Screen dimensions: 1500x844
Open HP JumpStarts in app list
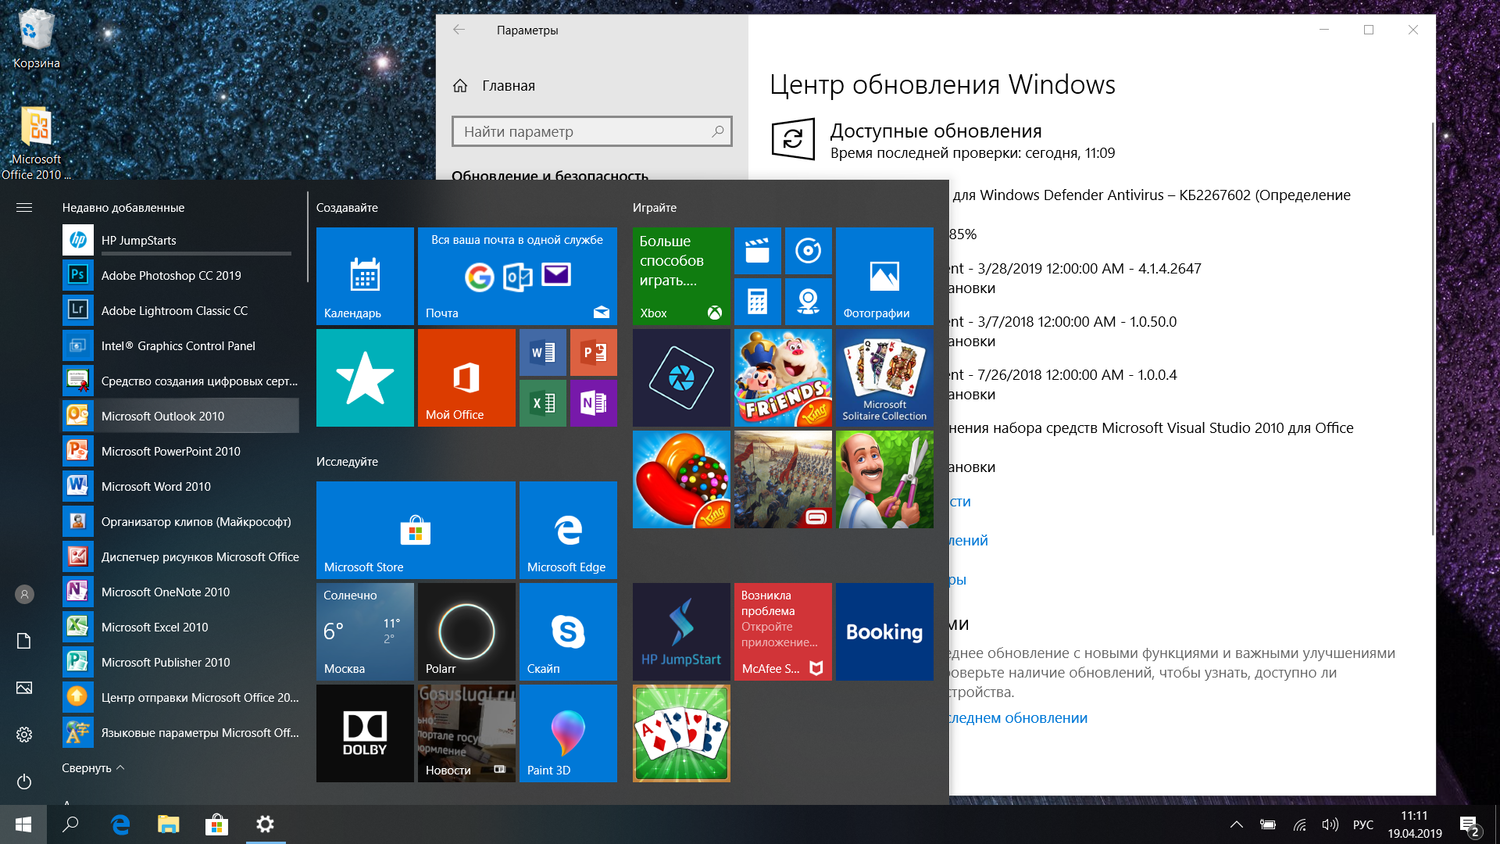[180, 240]
